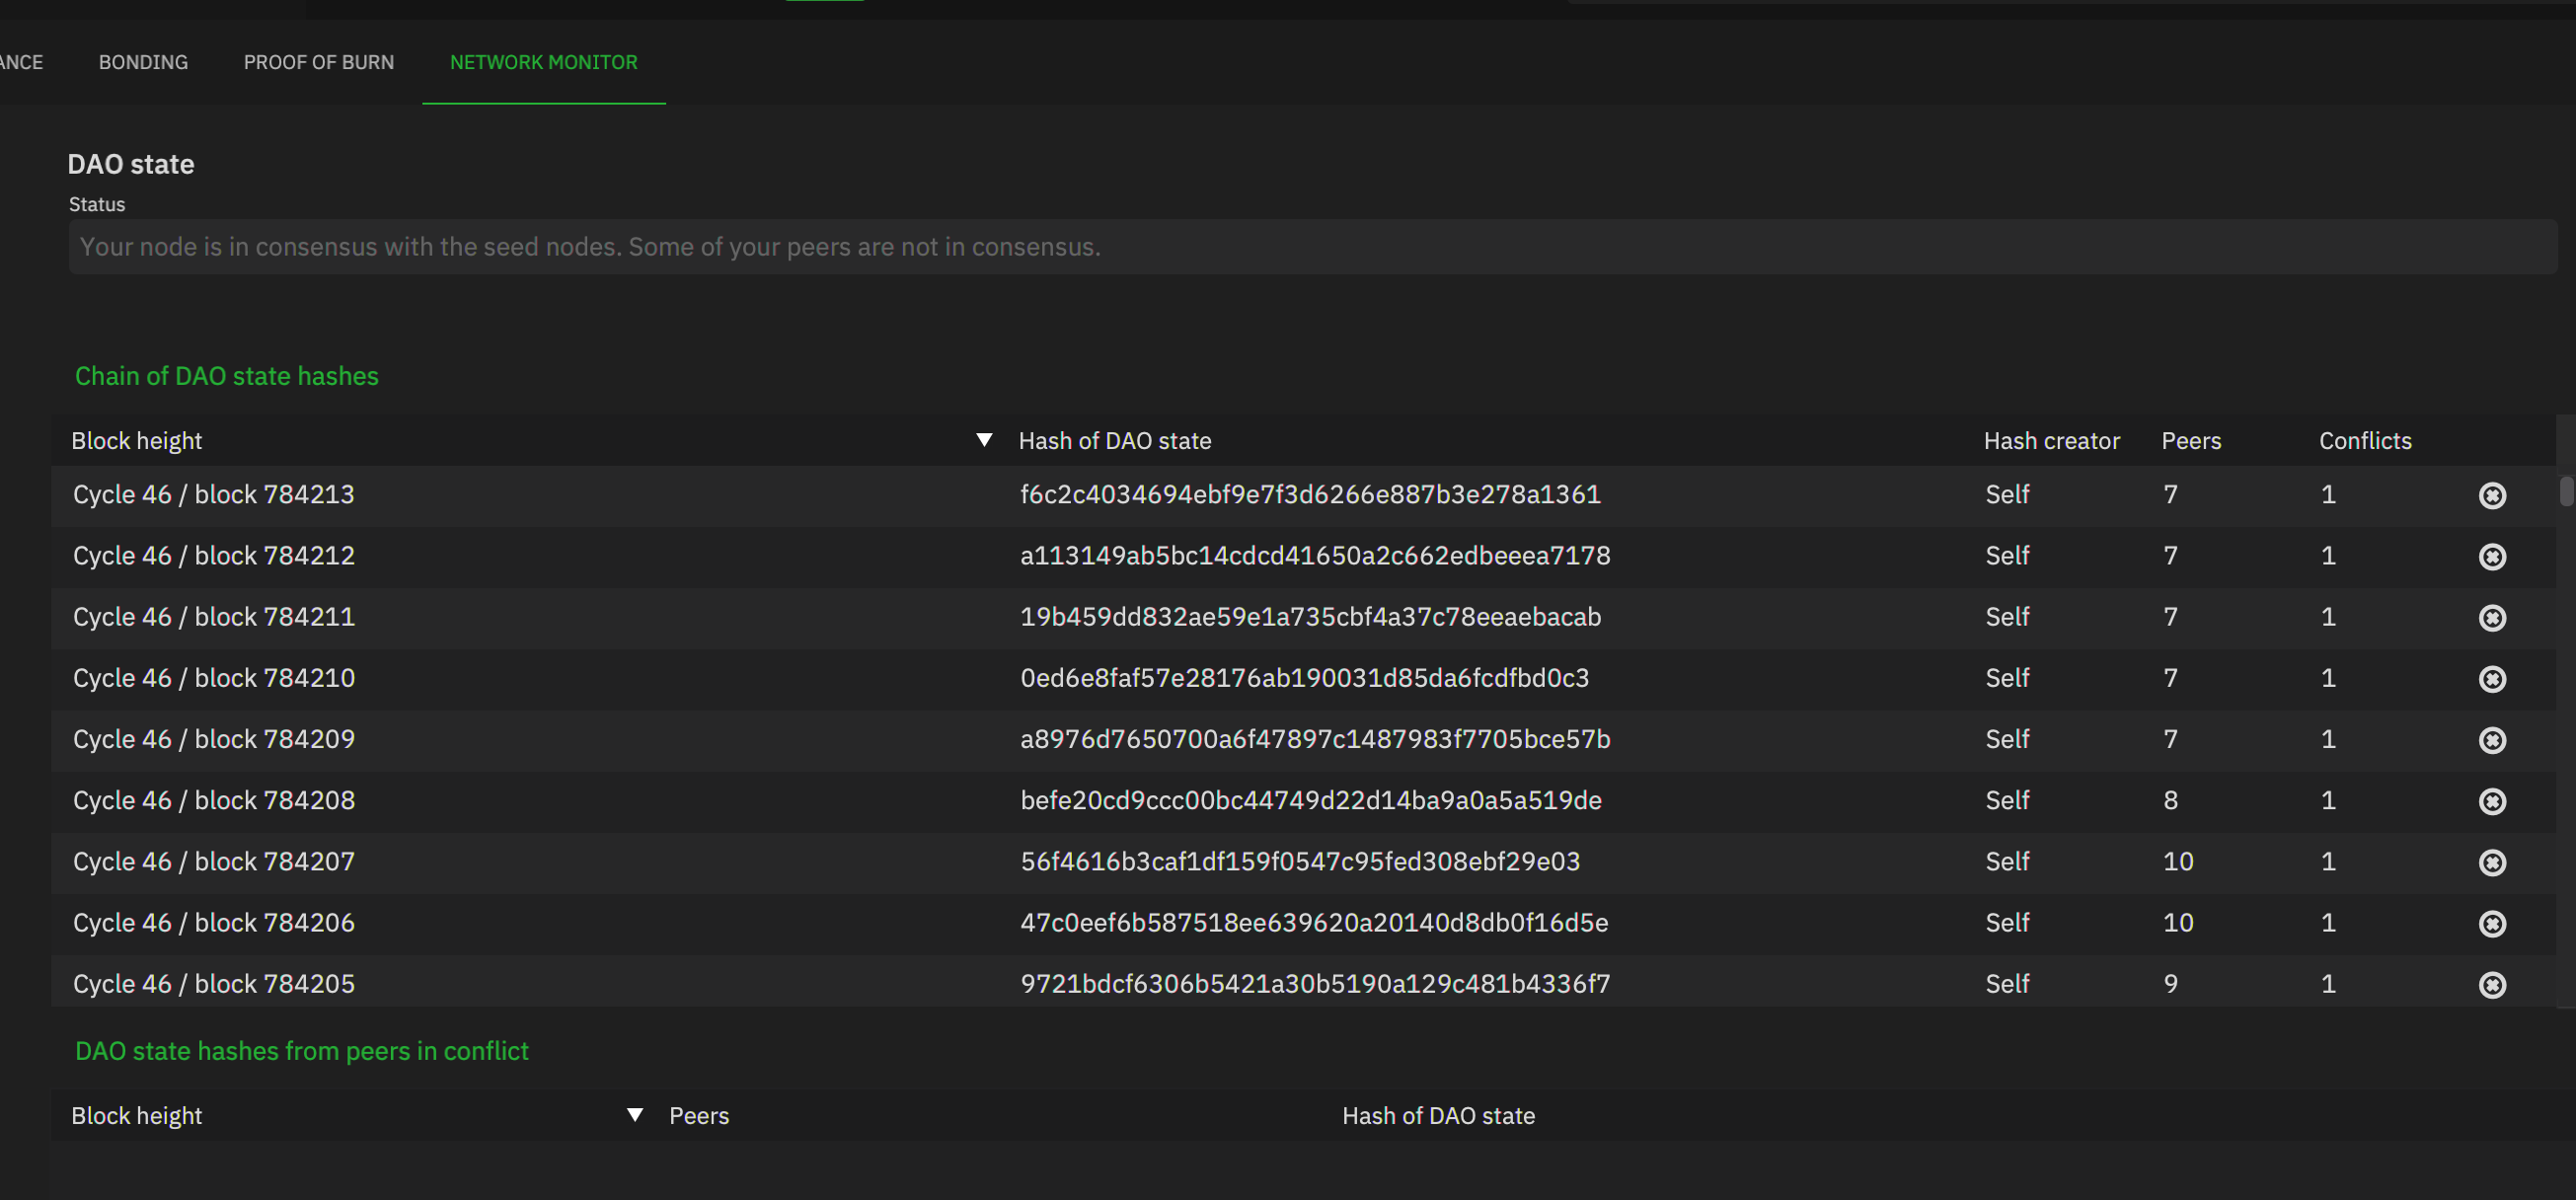This screenshot has width=2576, height=1200.
Task: Sort by the Hash of DAO state column
Action: 1115,440
